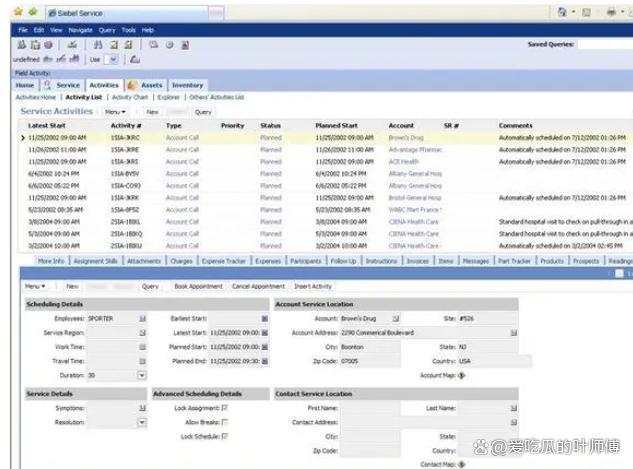Screen dimensions: 633x469
Task: Sort by the Planned Start column header
Action: [336, 126]
